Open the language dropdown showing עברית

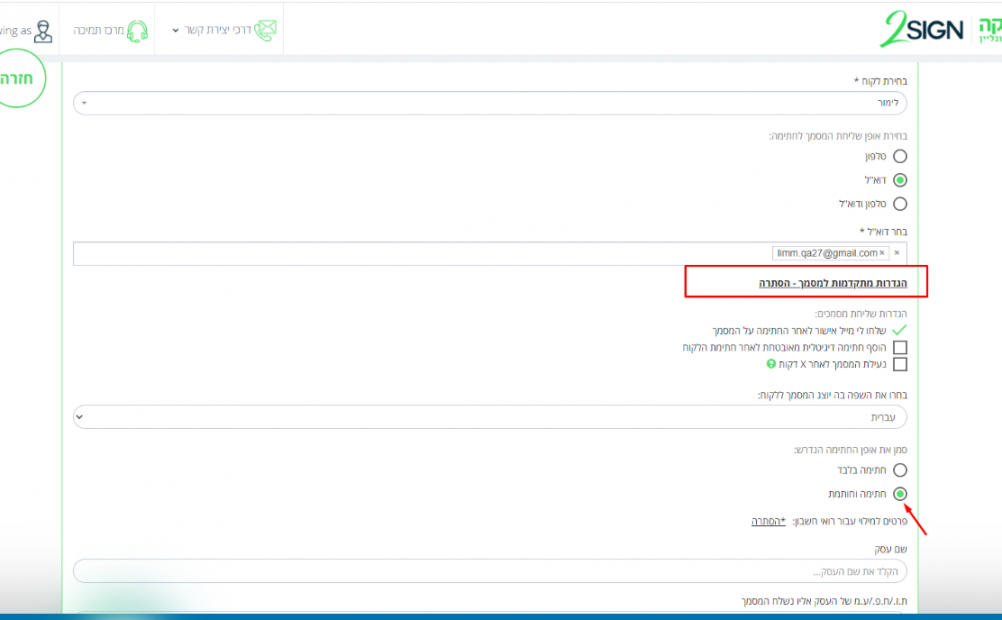[x=490, y=417]
